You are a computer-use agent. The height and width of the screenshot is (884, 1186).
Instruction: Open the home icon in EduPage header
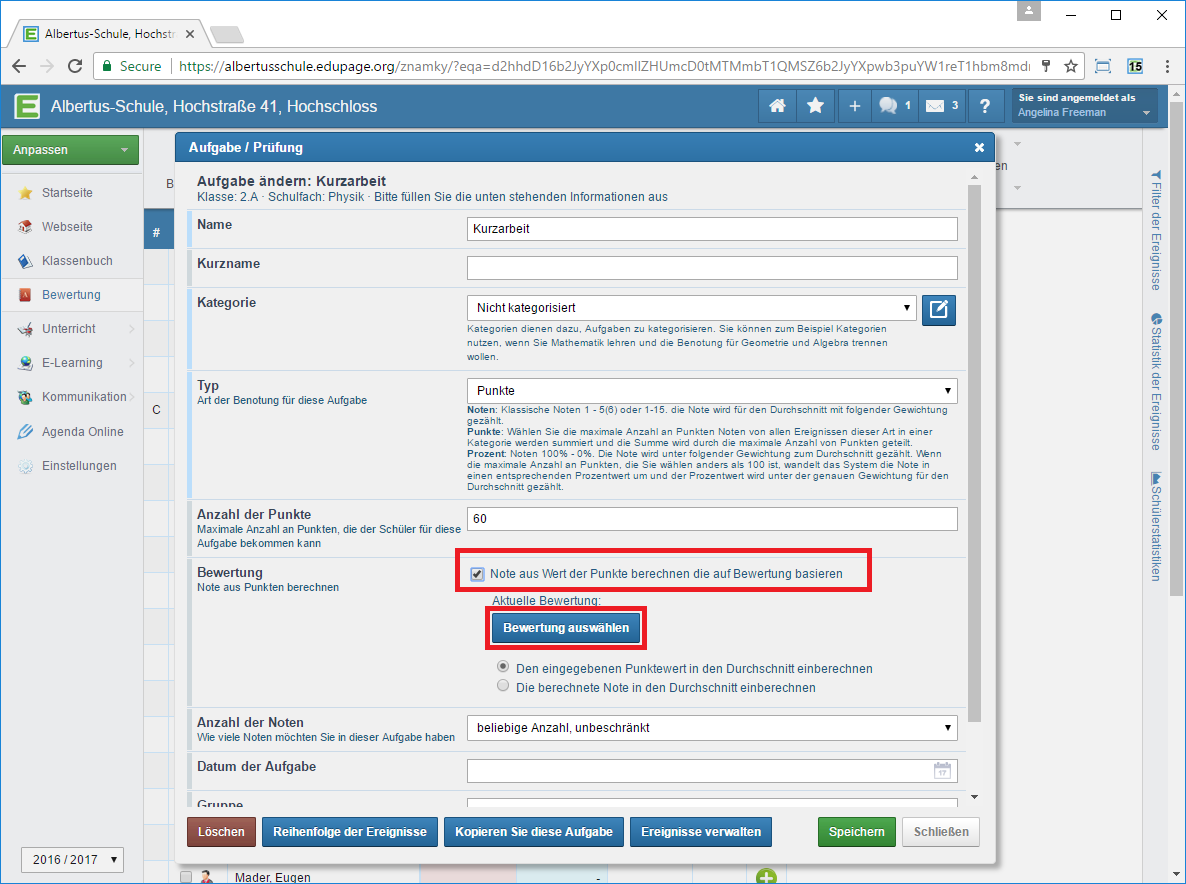[777, 106]
